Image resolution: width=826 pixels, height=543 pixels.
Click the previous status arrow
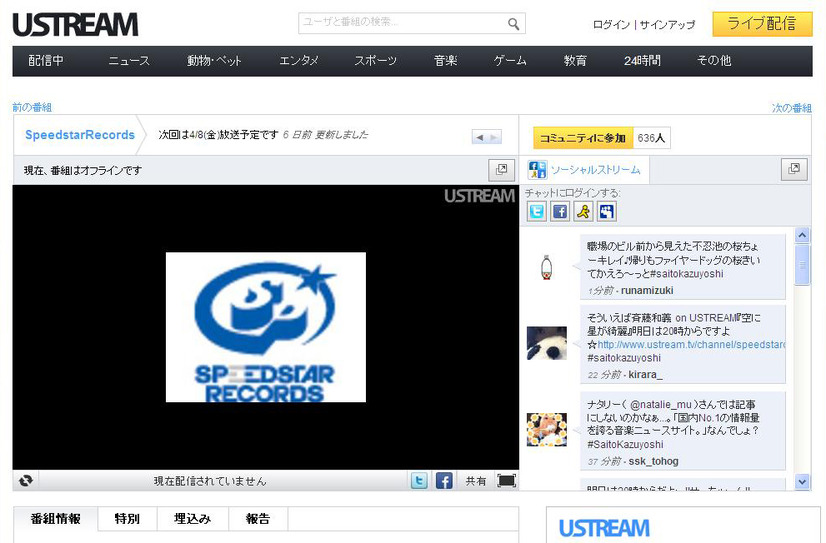pos(479,137)
